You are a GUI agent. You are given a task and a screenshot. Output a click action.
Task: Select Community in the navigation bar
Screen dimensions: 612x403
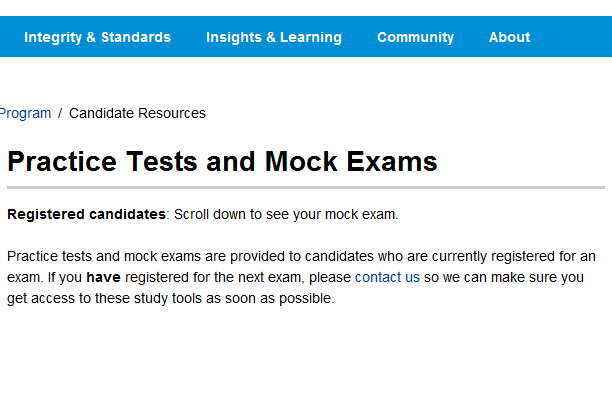415,37
